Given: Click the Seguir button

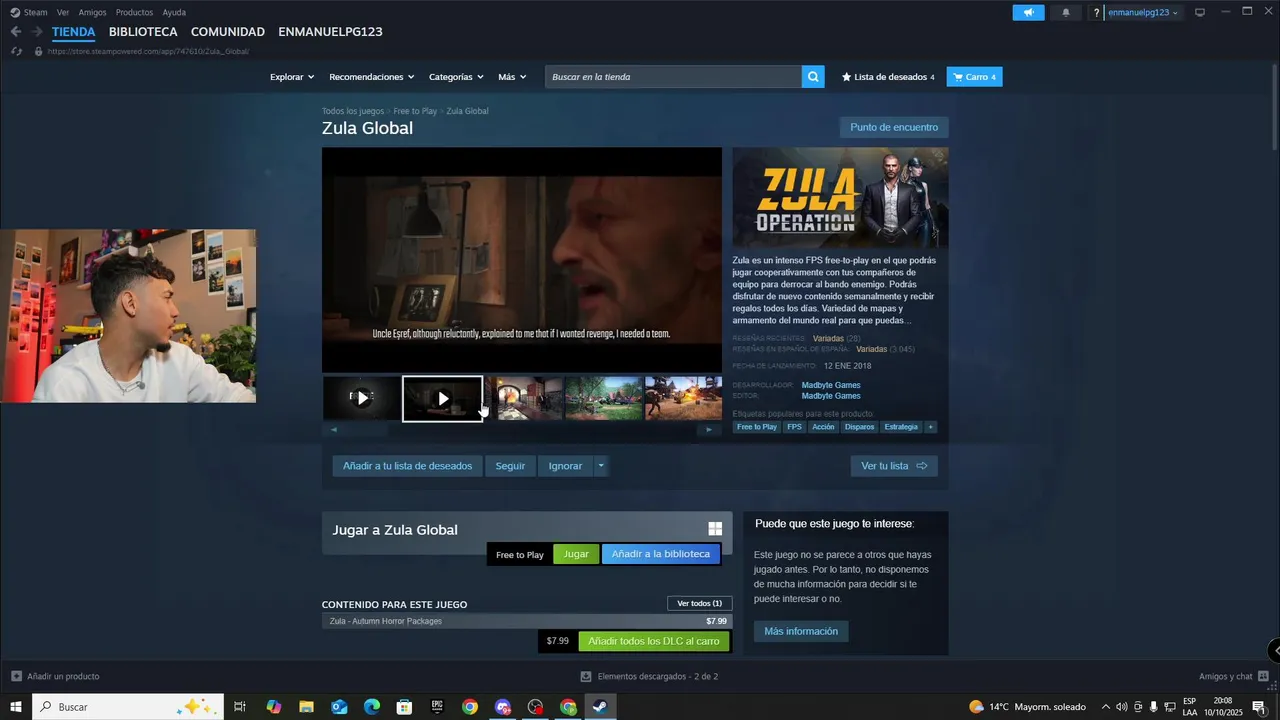Looking at the screenshot, I should (x=510, y=466).
